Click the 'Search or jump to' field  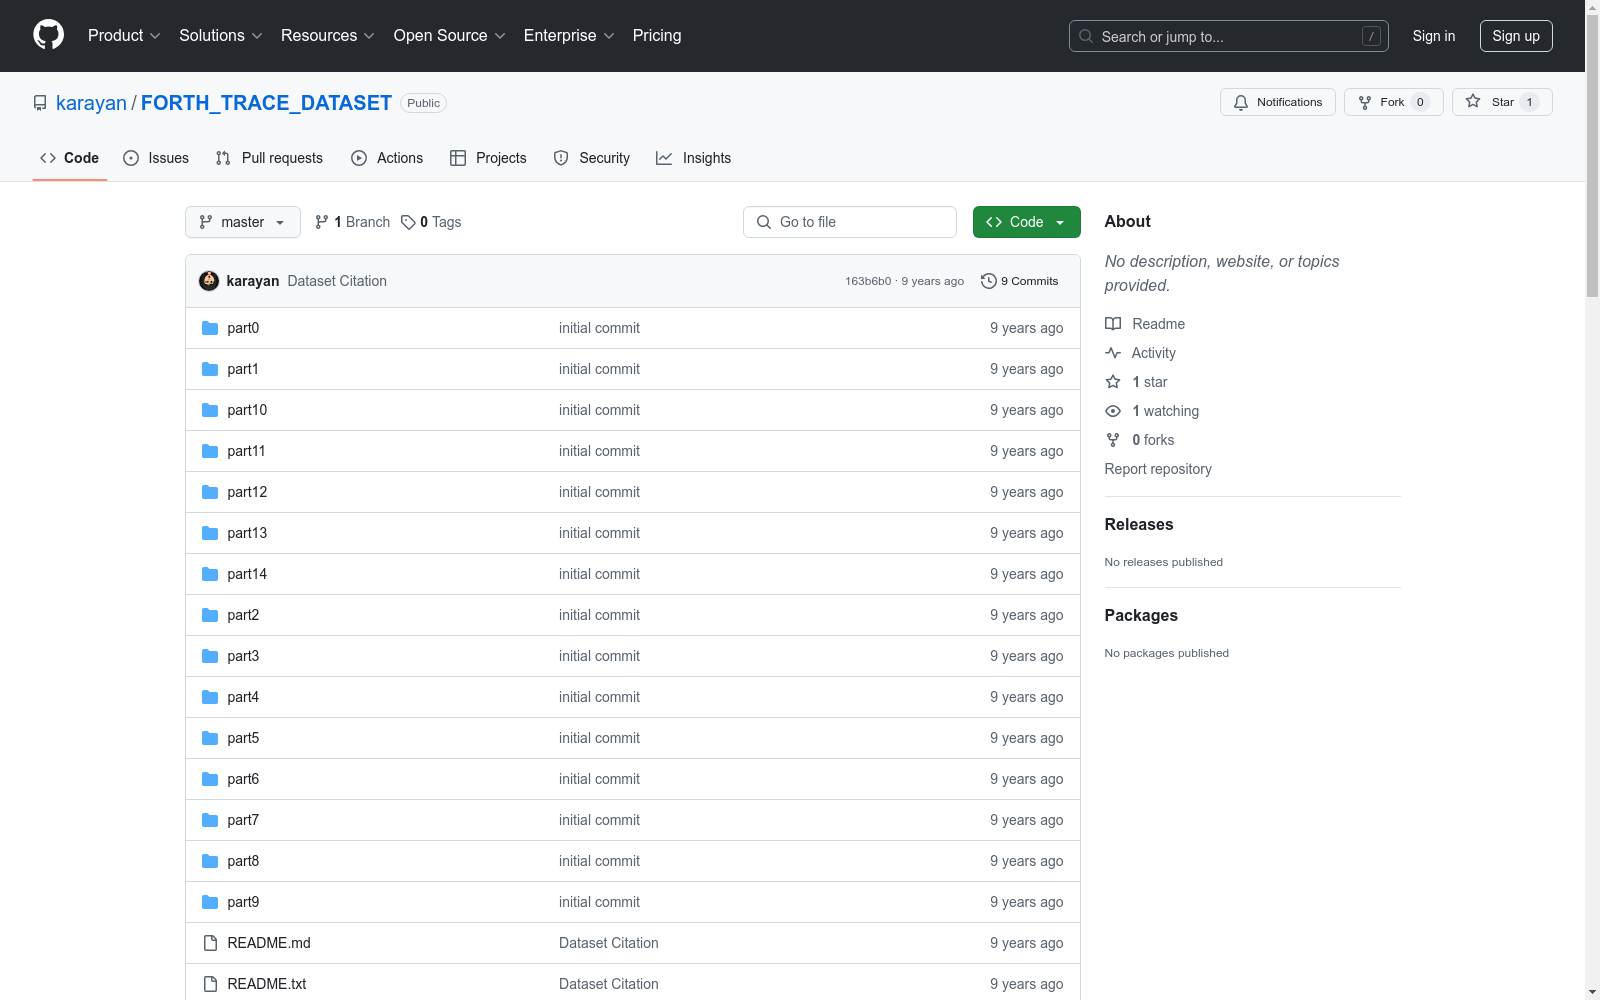pos(1229,36)
